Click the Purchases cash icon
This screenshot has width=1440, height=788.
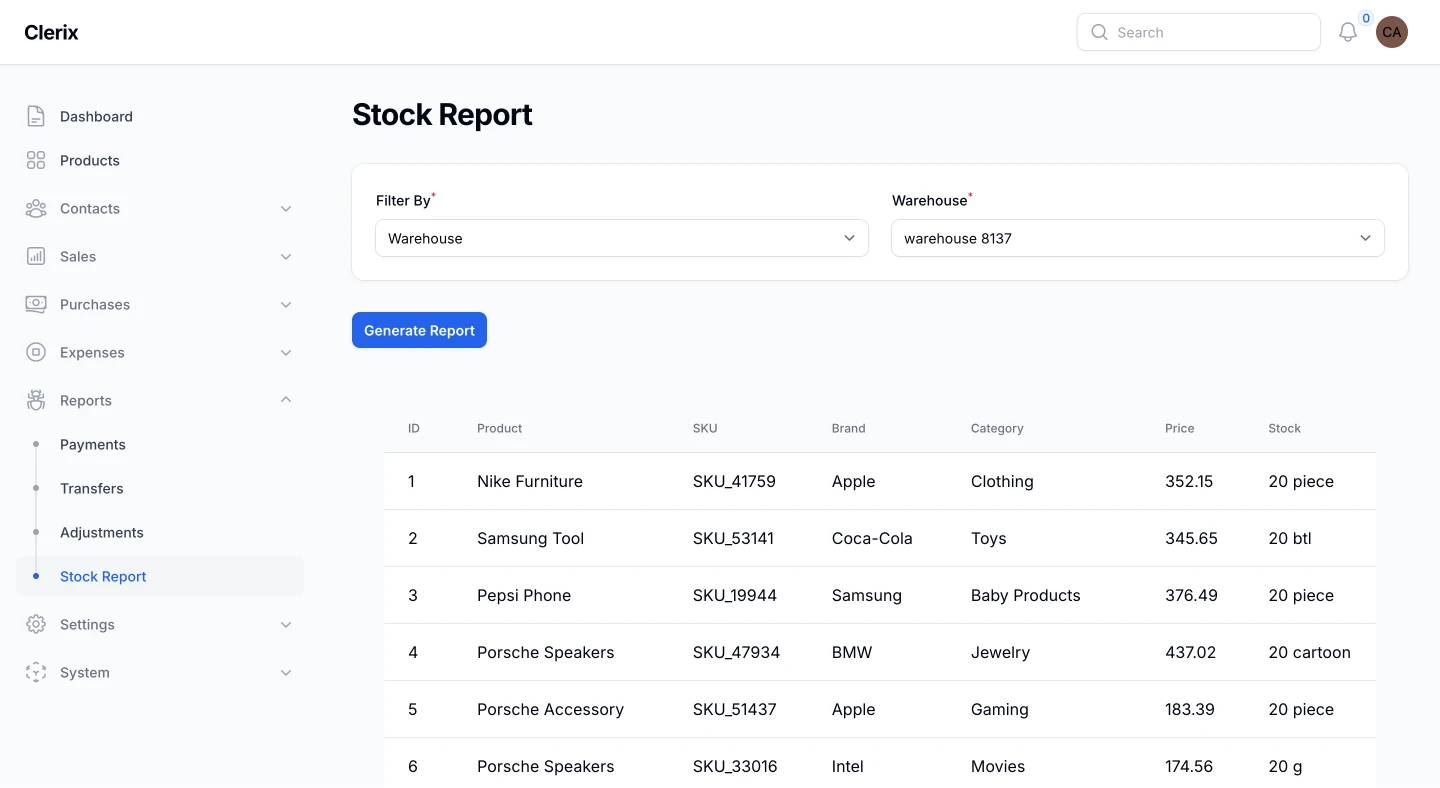point(36,304)
